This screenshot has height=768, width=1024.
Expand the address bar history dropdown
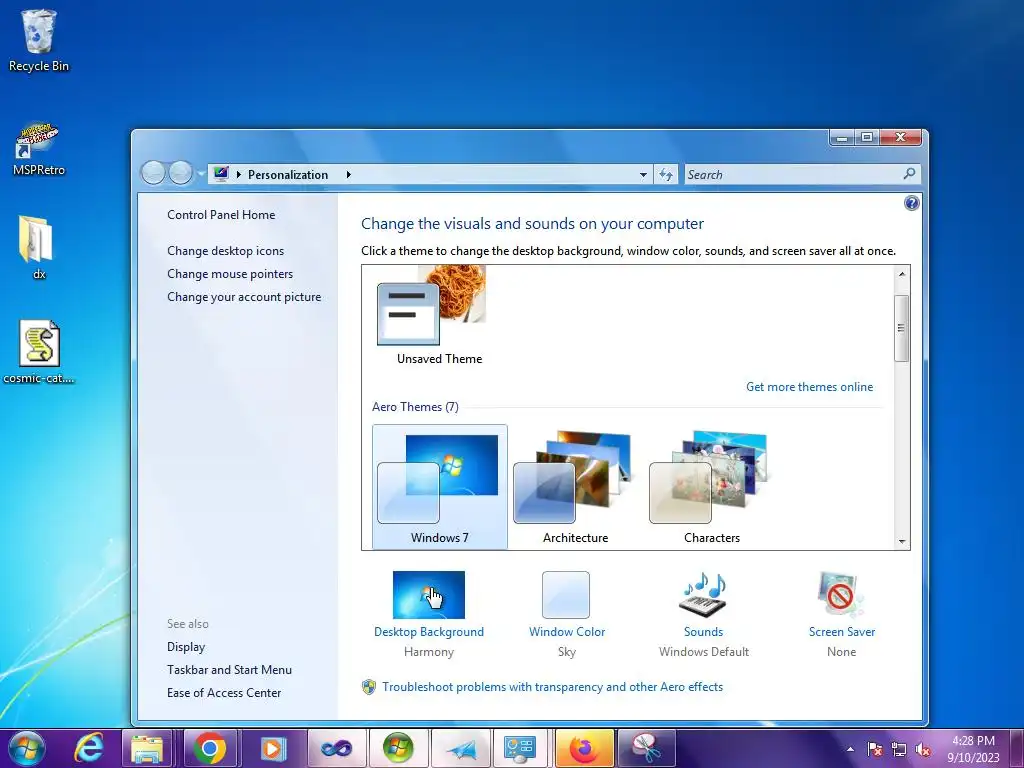point(643,174)
